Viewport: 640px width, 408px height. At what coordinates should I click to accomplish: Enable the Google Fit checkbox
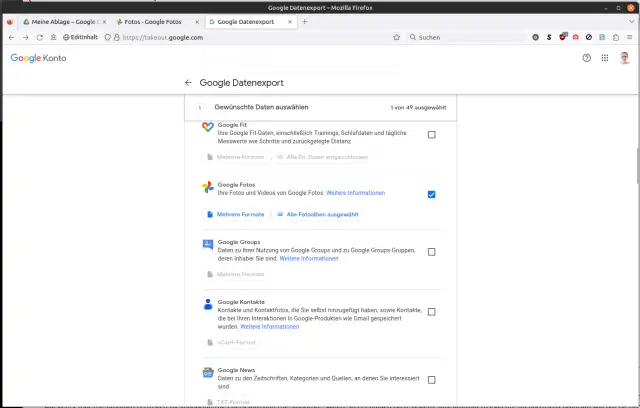pyautogui.click(x=431, y=135)
